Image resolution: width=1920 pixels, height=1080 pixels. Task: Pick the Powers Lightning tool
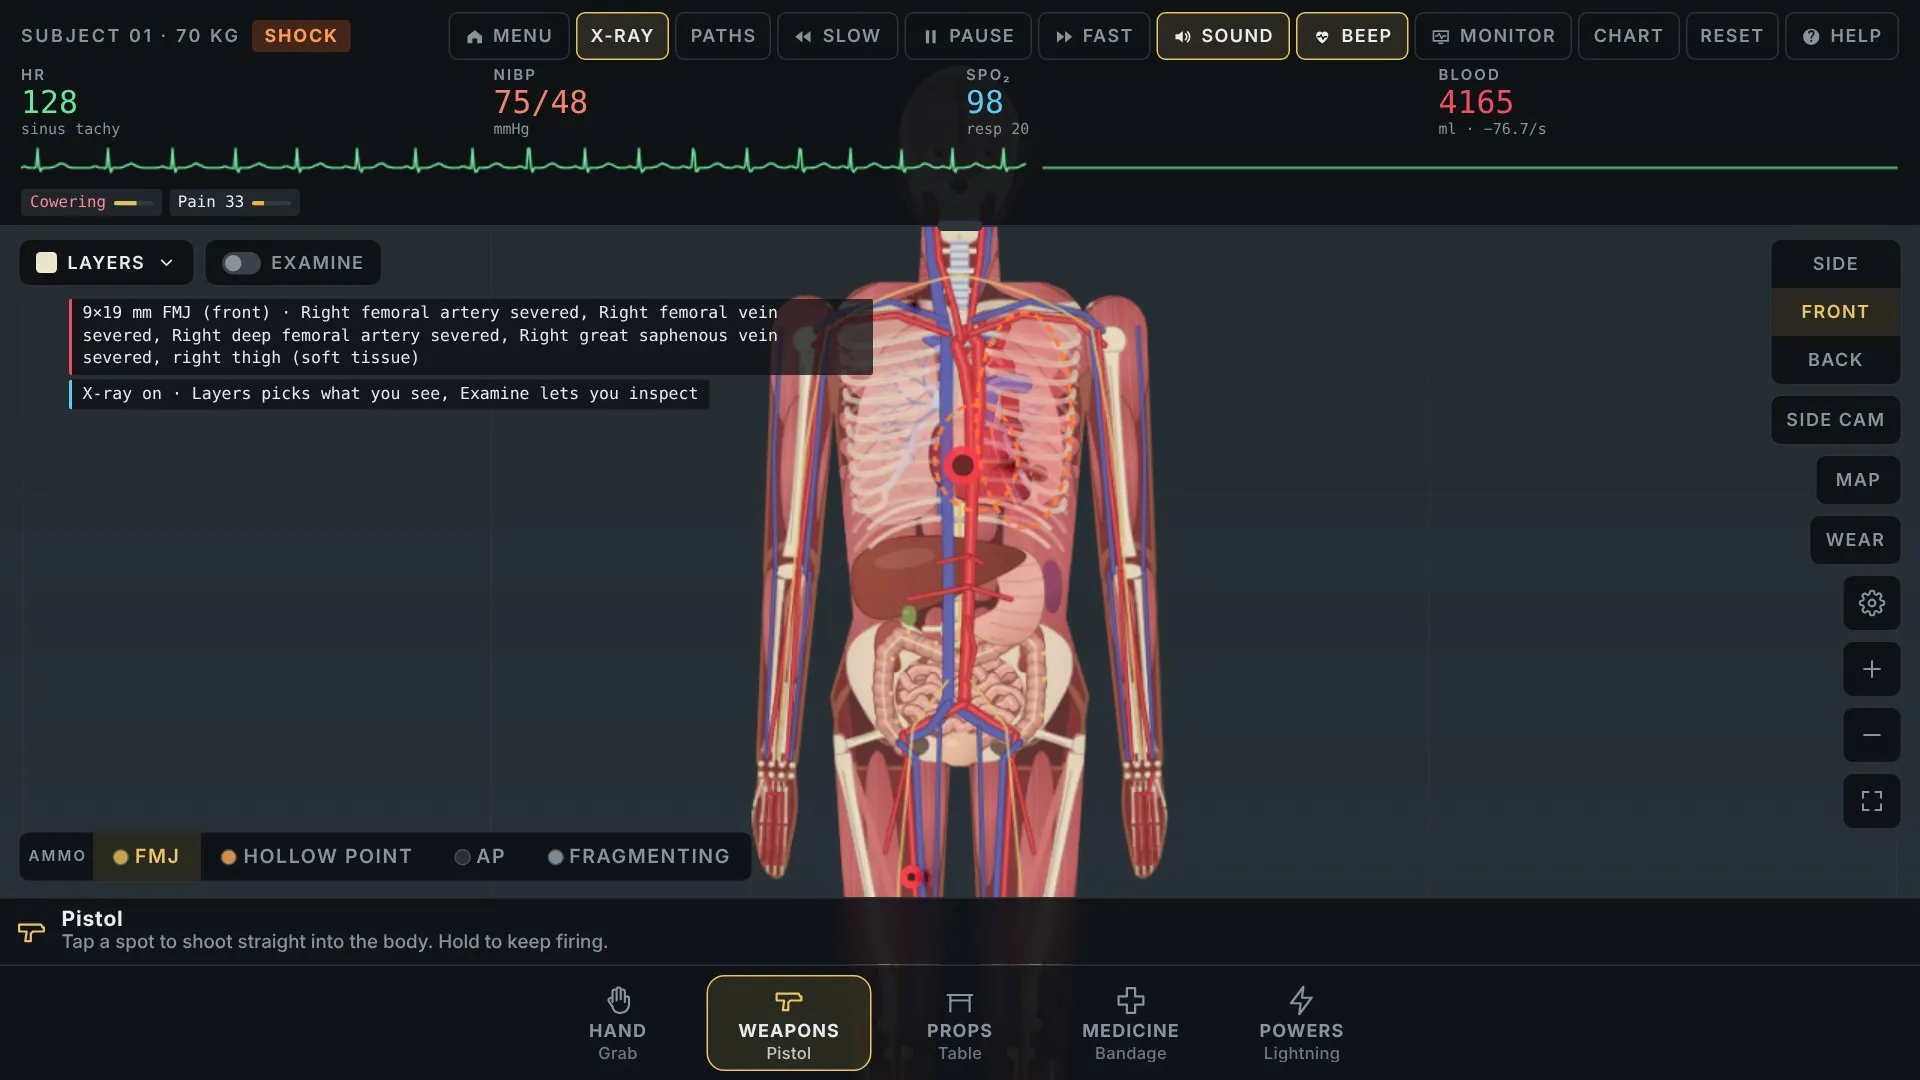click(1301, 1023)
